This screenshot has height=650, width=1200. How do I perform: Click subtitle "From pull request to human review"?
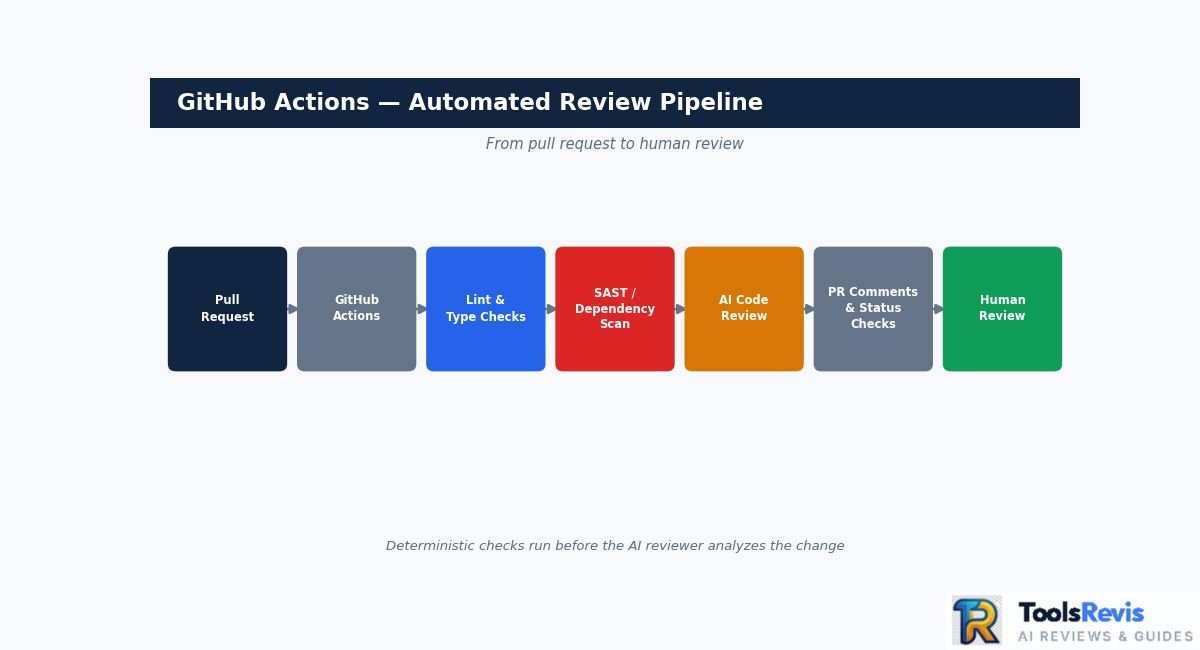[x=615, y=144]
